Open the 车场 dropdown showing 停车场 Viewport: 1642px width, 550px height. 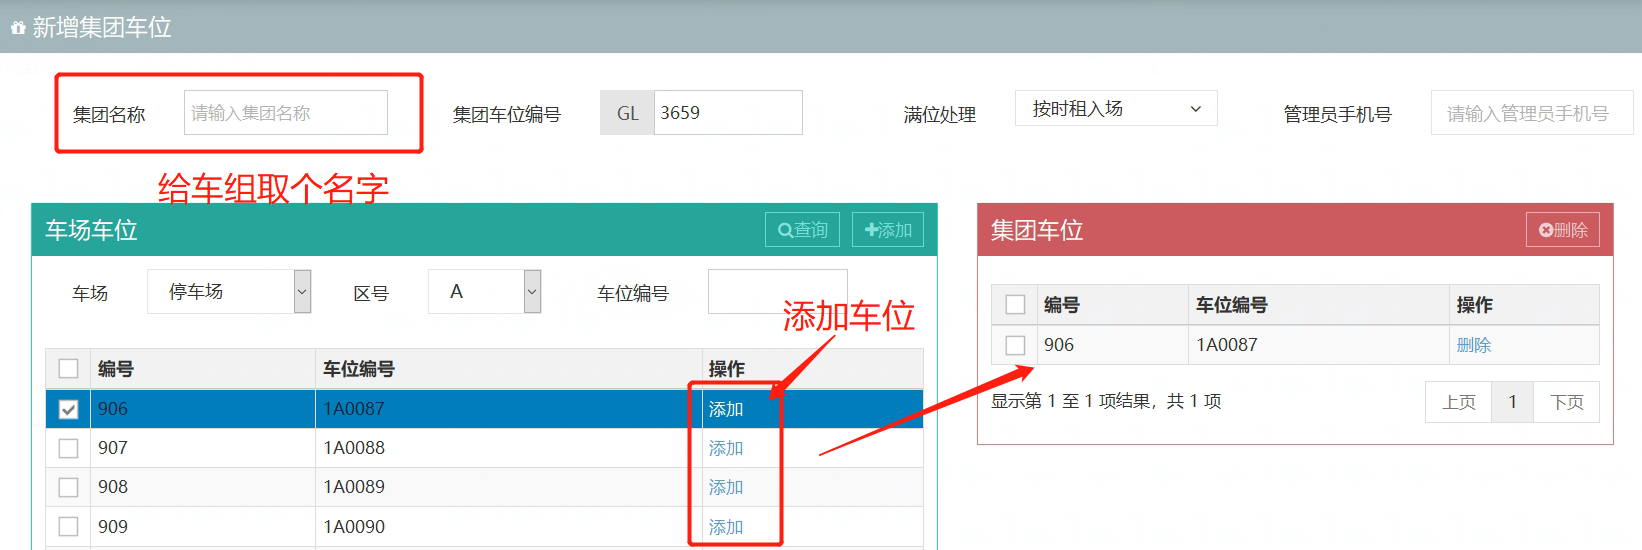point(229,292)
